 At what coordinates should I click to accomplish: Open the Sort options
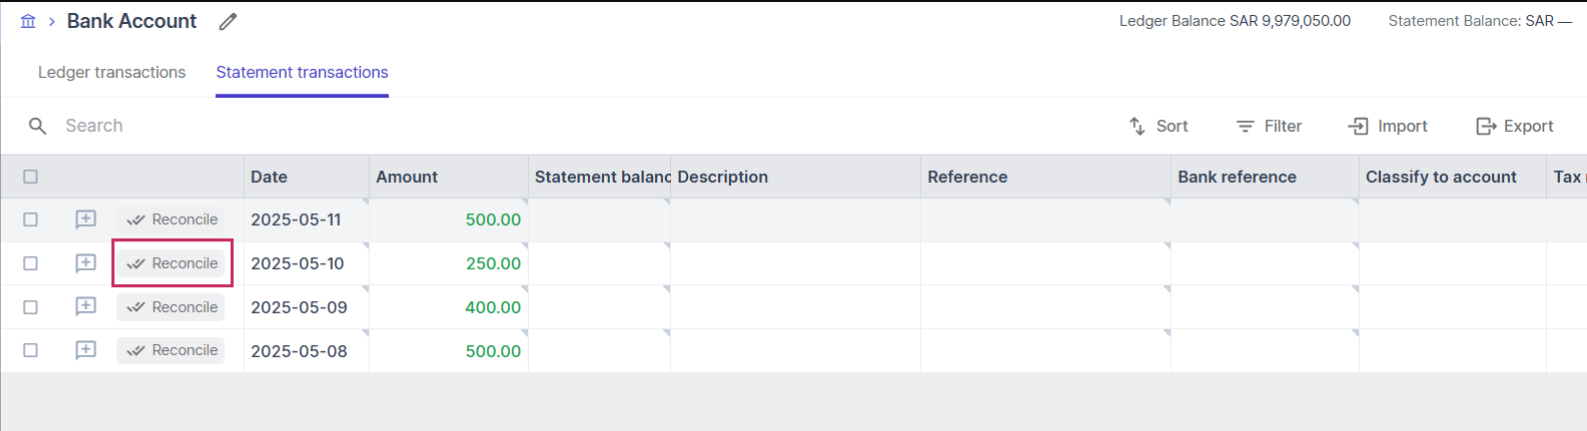pos(1159,126)
